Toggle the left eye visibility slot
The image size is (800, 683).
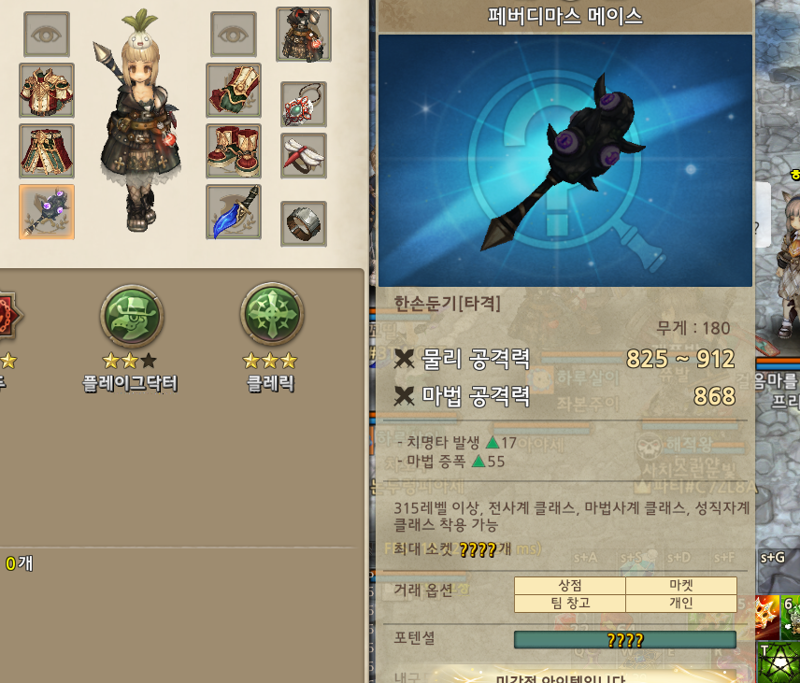[x=46, y=34]
